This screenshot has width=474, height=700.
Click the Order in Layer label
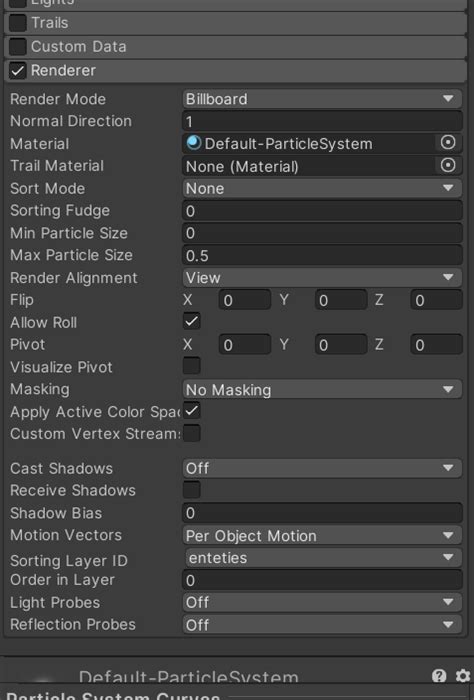(62, 579)
